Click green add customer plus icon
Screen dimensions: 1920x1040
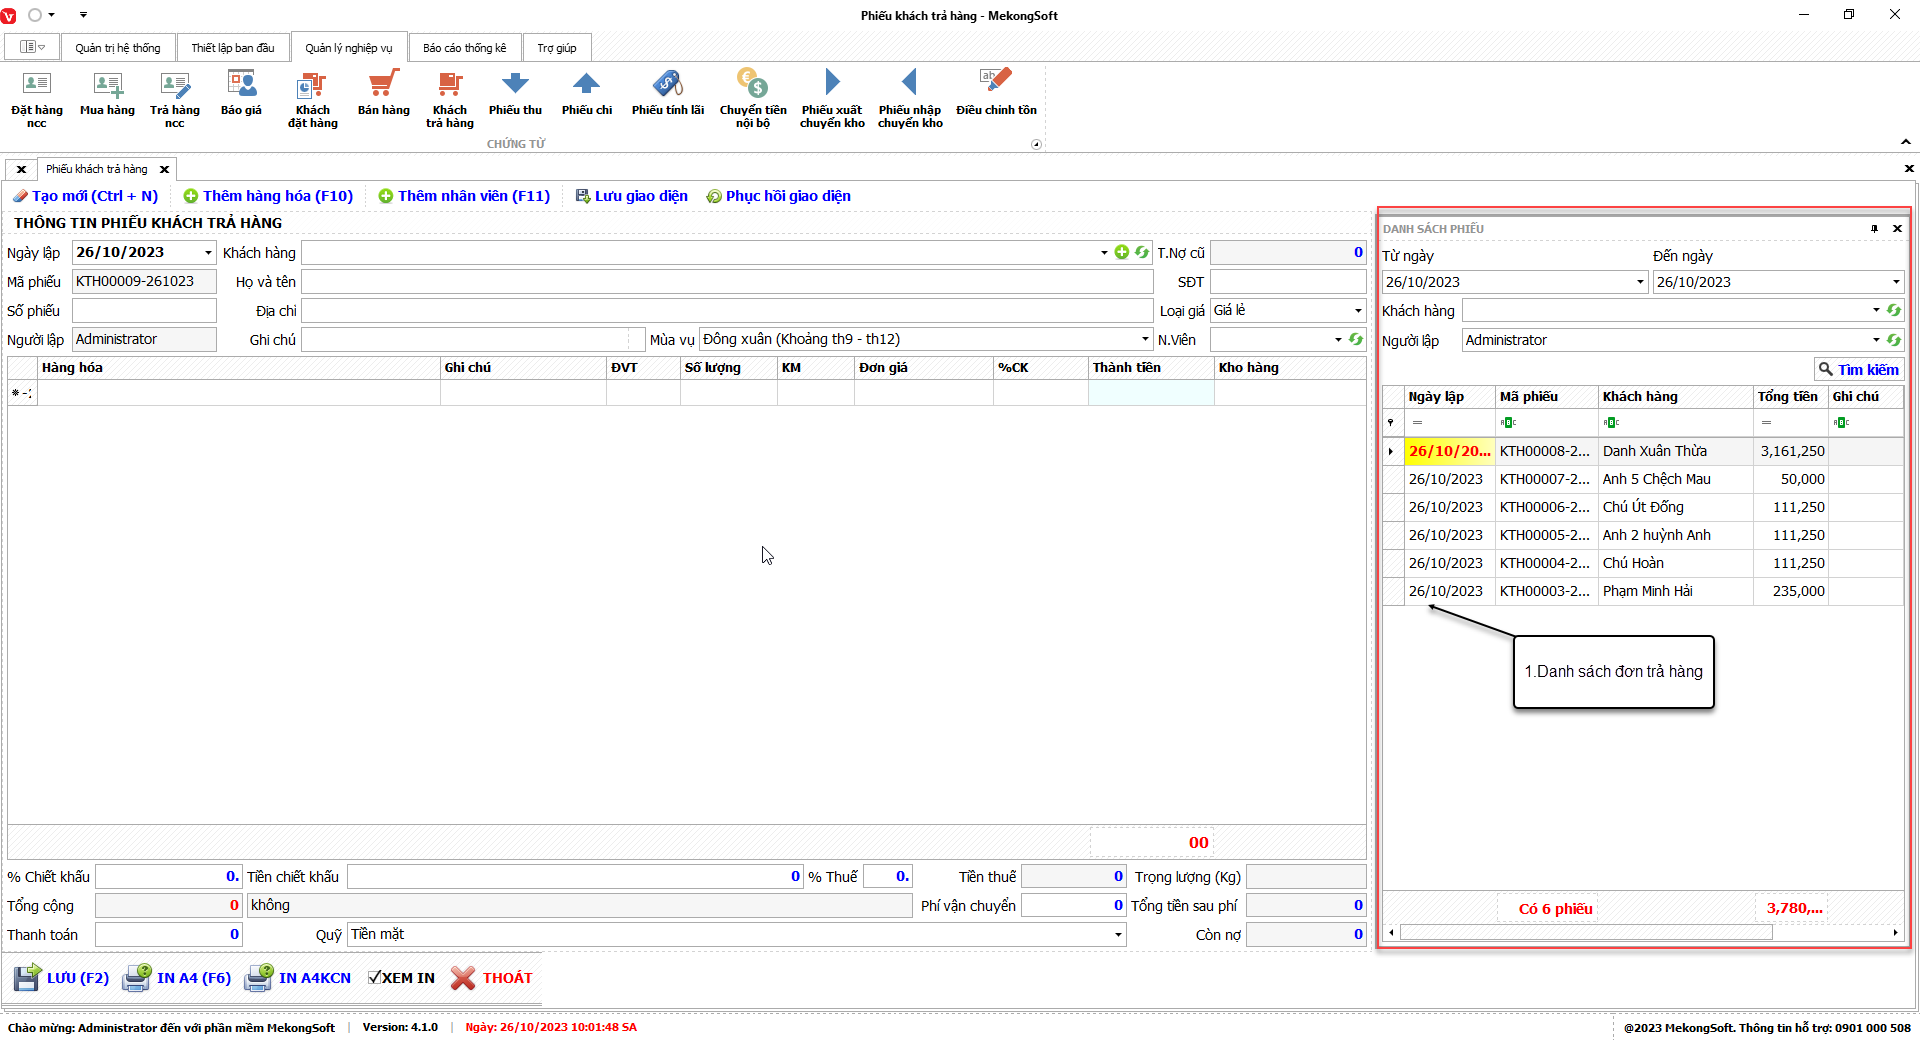1122,253
